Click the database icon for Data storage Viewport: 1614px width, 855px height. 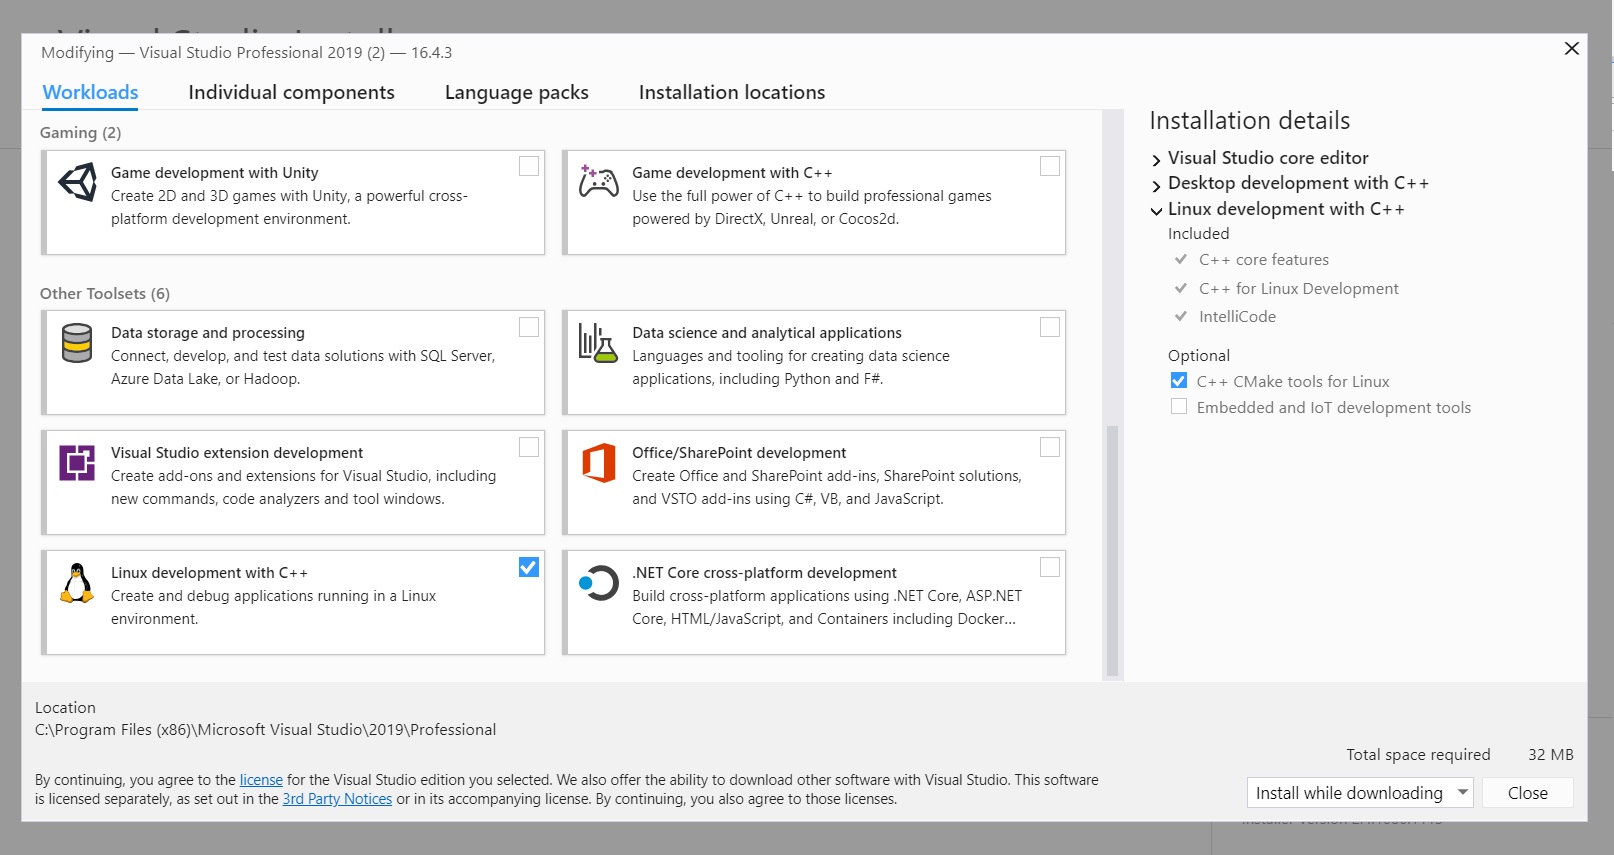77,343
